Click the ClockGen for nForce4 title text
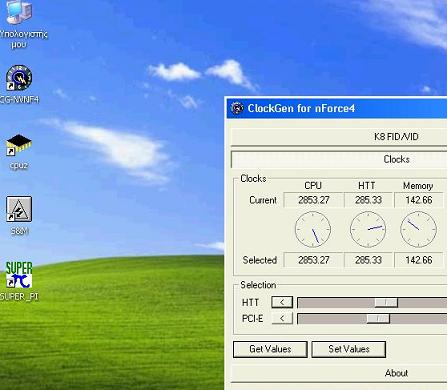447x390 pixels. click(301, 108)
